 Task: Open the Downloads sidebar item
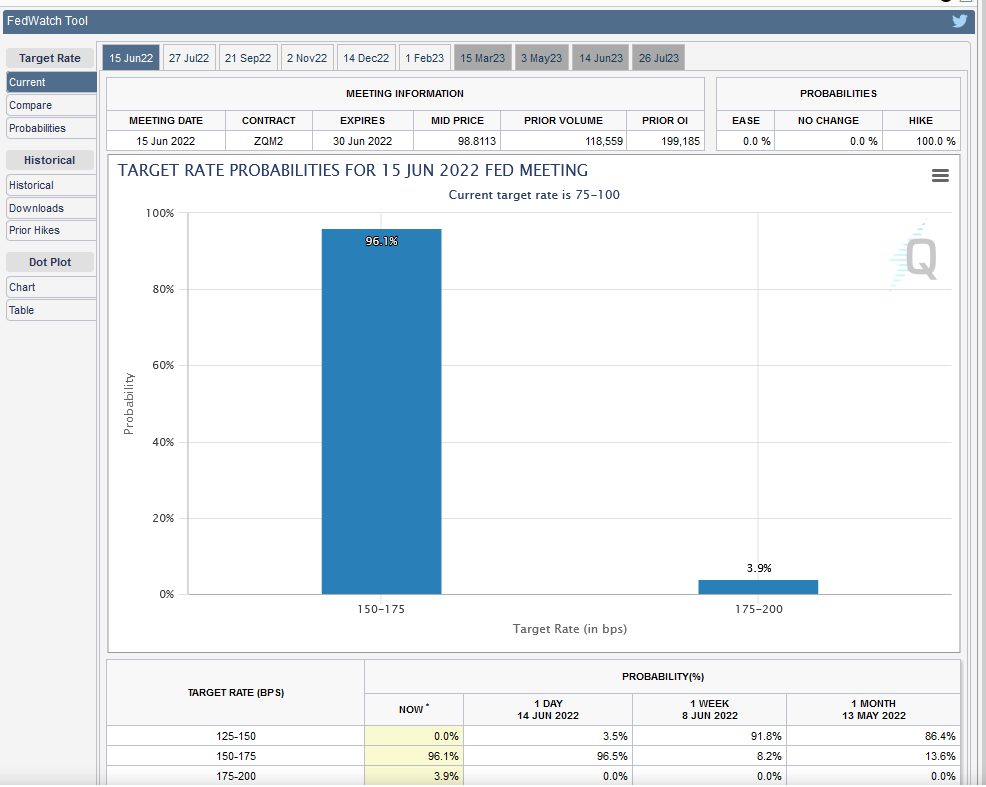(52, 208)
